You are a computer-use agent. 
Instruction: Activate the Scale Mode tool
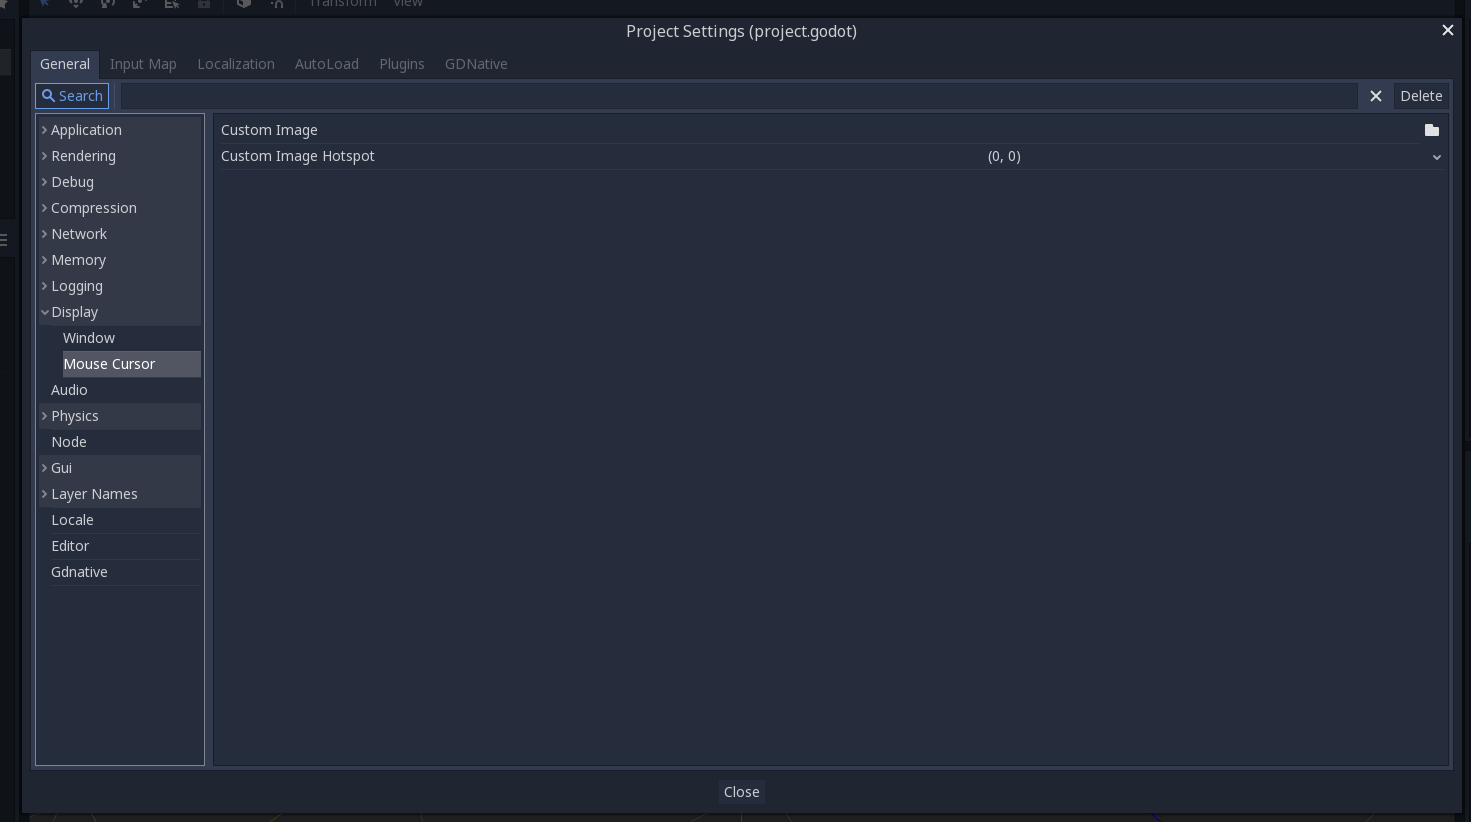click(138, 4)
